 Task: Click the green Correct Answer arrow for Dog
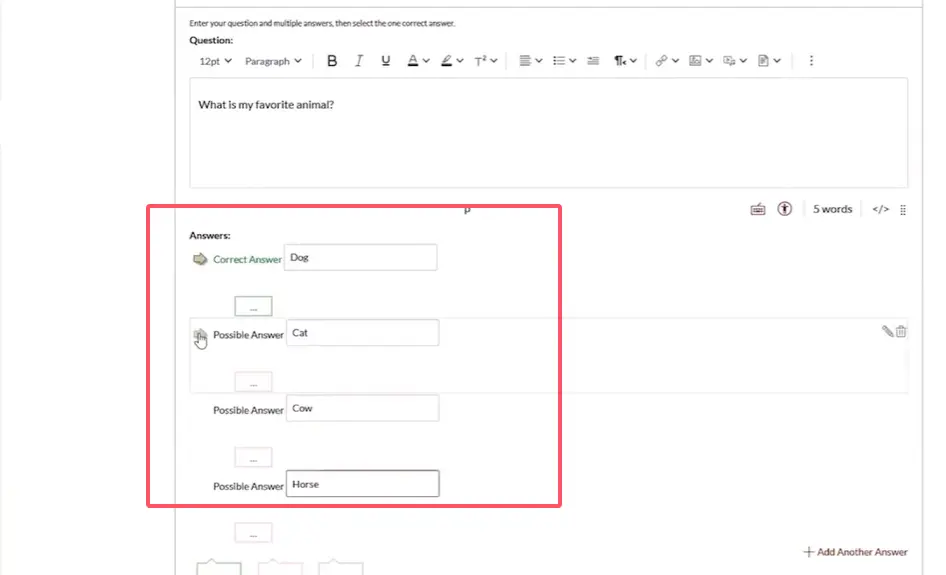point(200,260)
